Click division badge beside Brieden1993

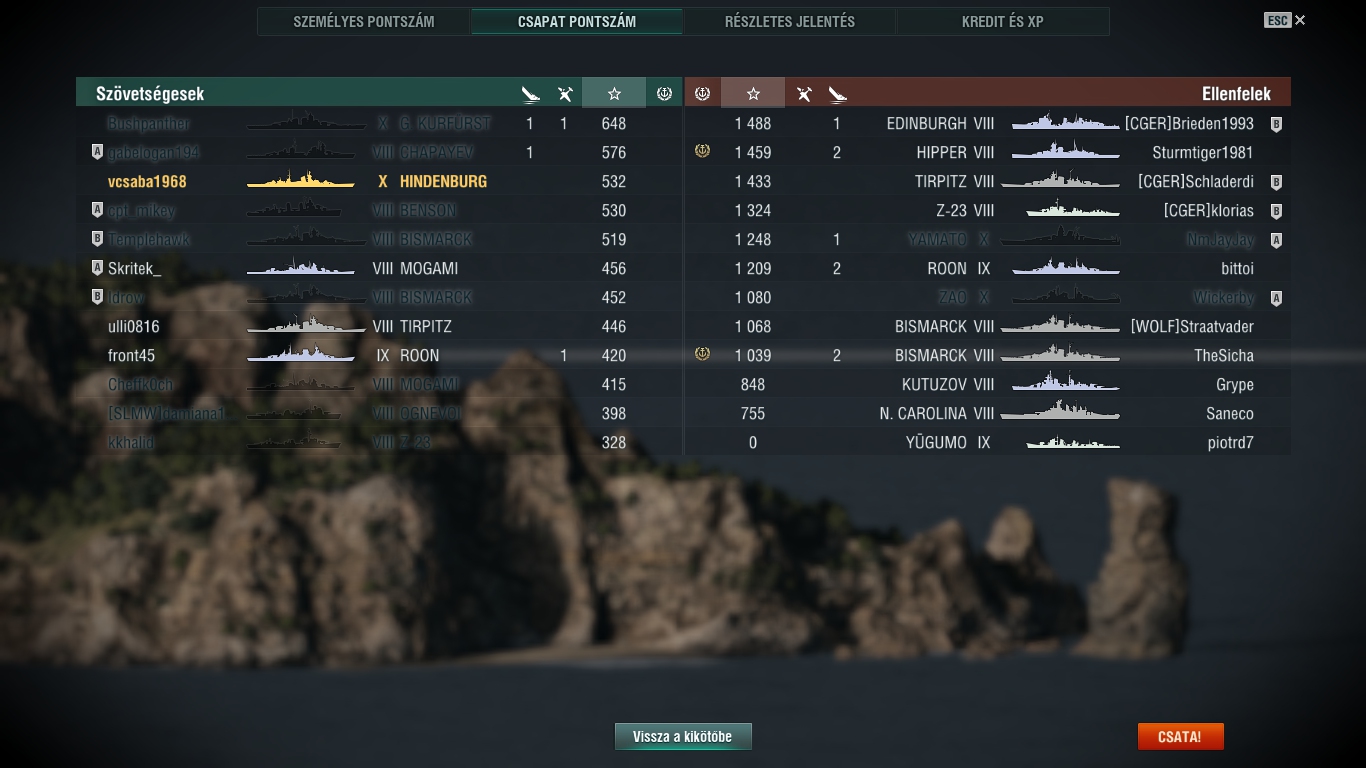tap(1276, 124)
